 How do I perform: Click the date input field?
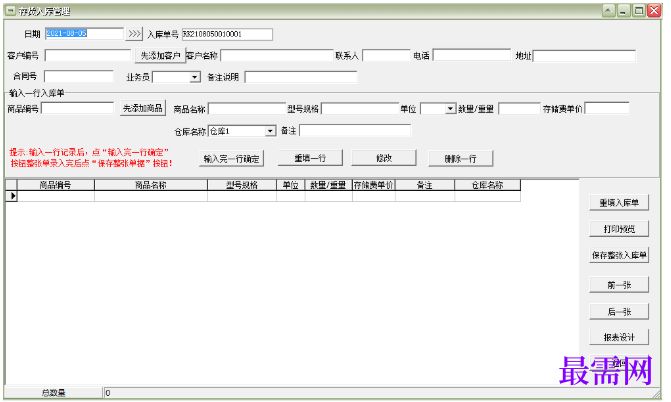point(84,33)
